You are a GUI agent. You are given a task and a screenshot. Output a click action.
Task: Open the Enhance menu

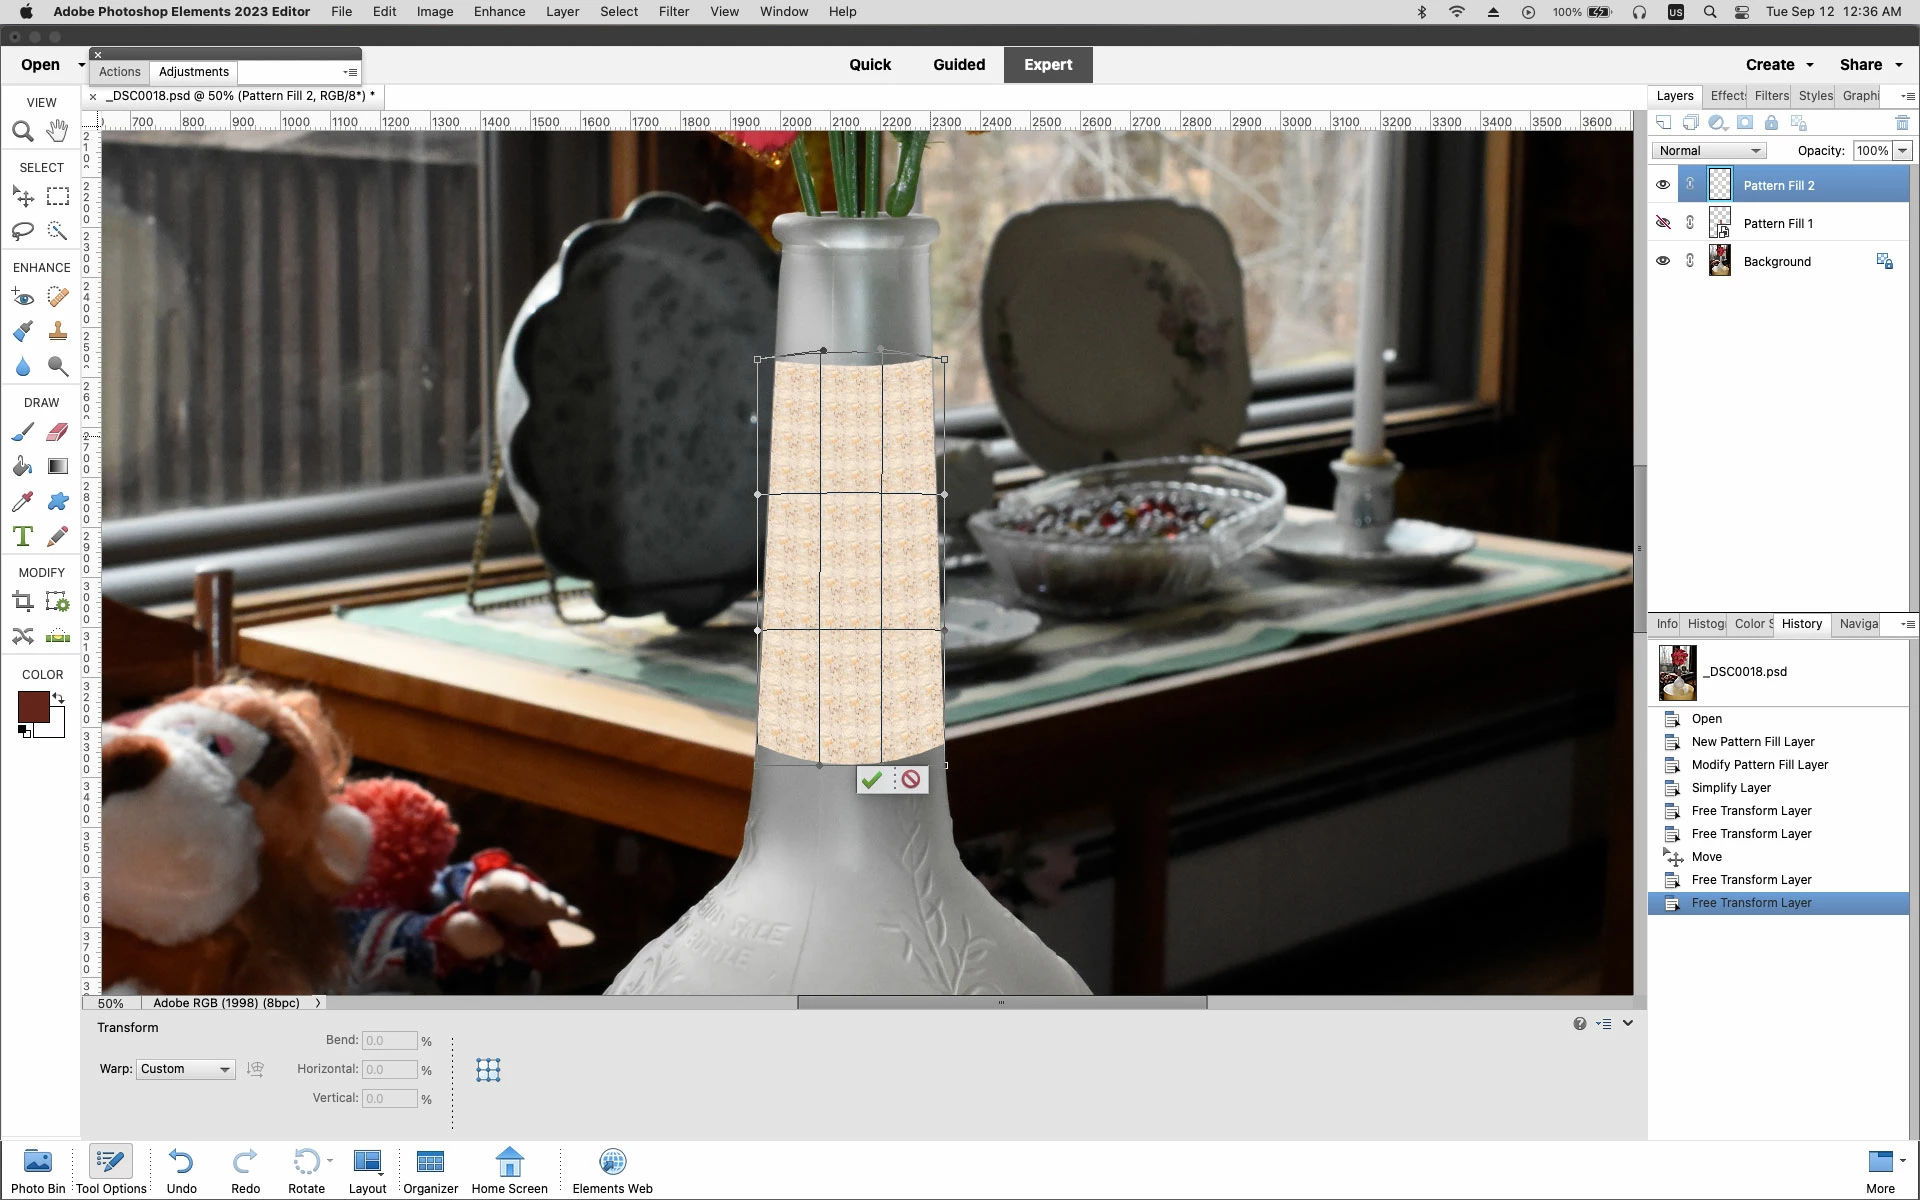tap(499, 12)
